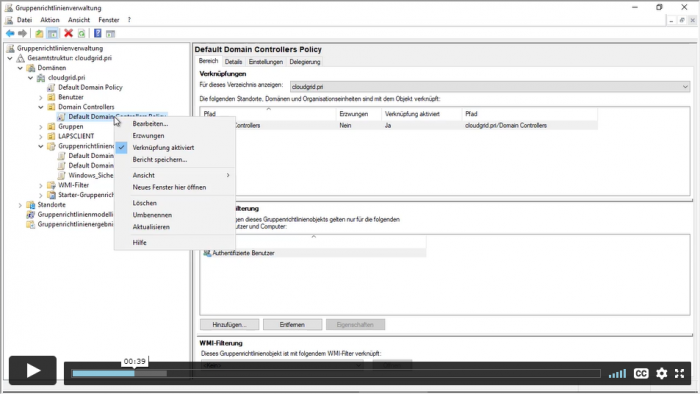Click the red Delete X toolbar icon
The image size is (700, 394).
tap(68, 33)
